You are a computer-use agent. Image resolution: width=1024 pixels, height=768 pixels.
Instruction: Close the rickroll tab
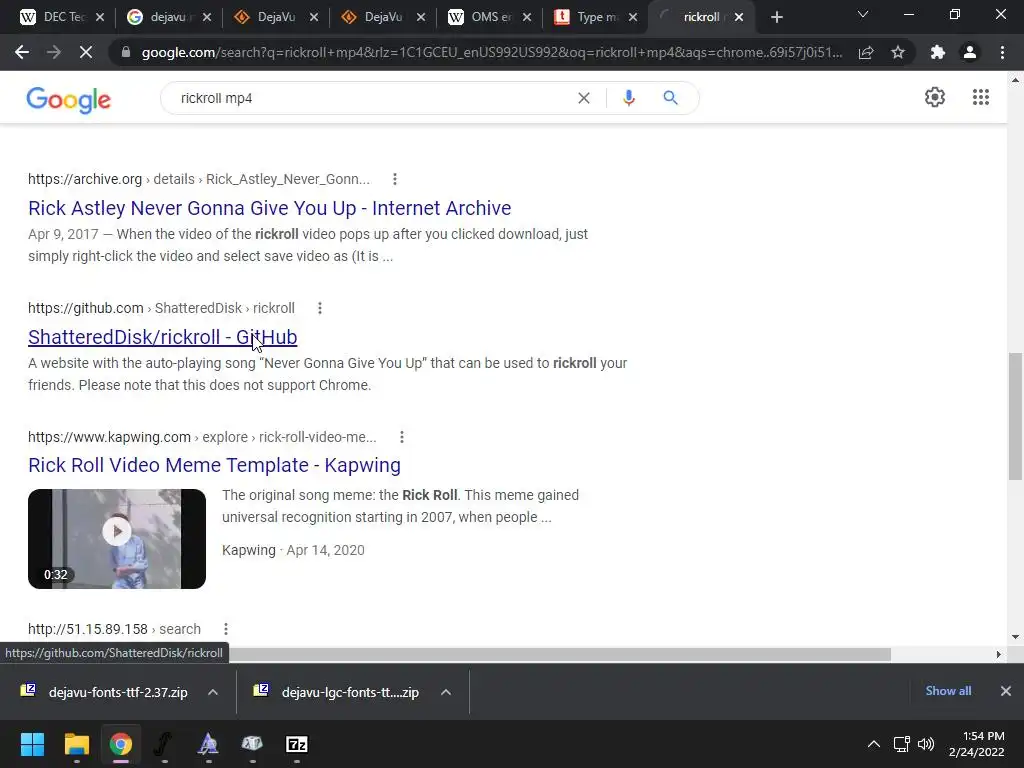[x=739, y=17]
